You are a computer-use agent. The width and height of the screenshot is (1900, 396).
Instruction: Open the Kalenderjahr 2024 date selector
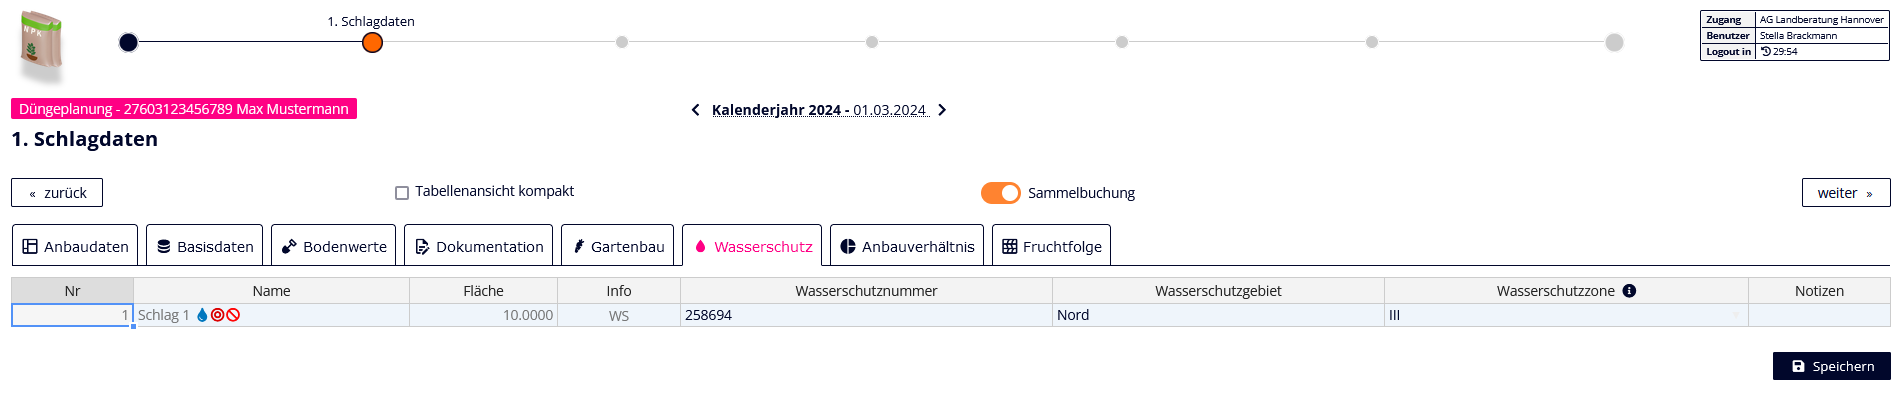(820, 110)
